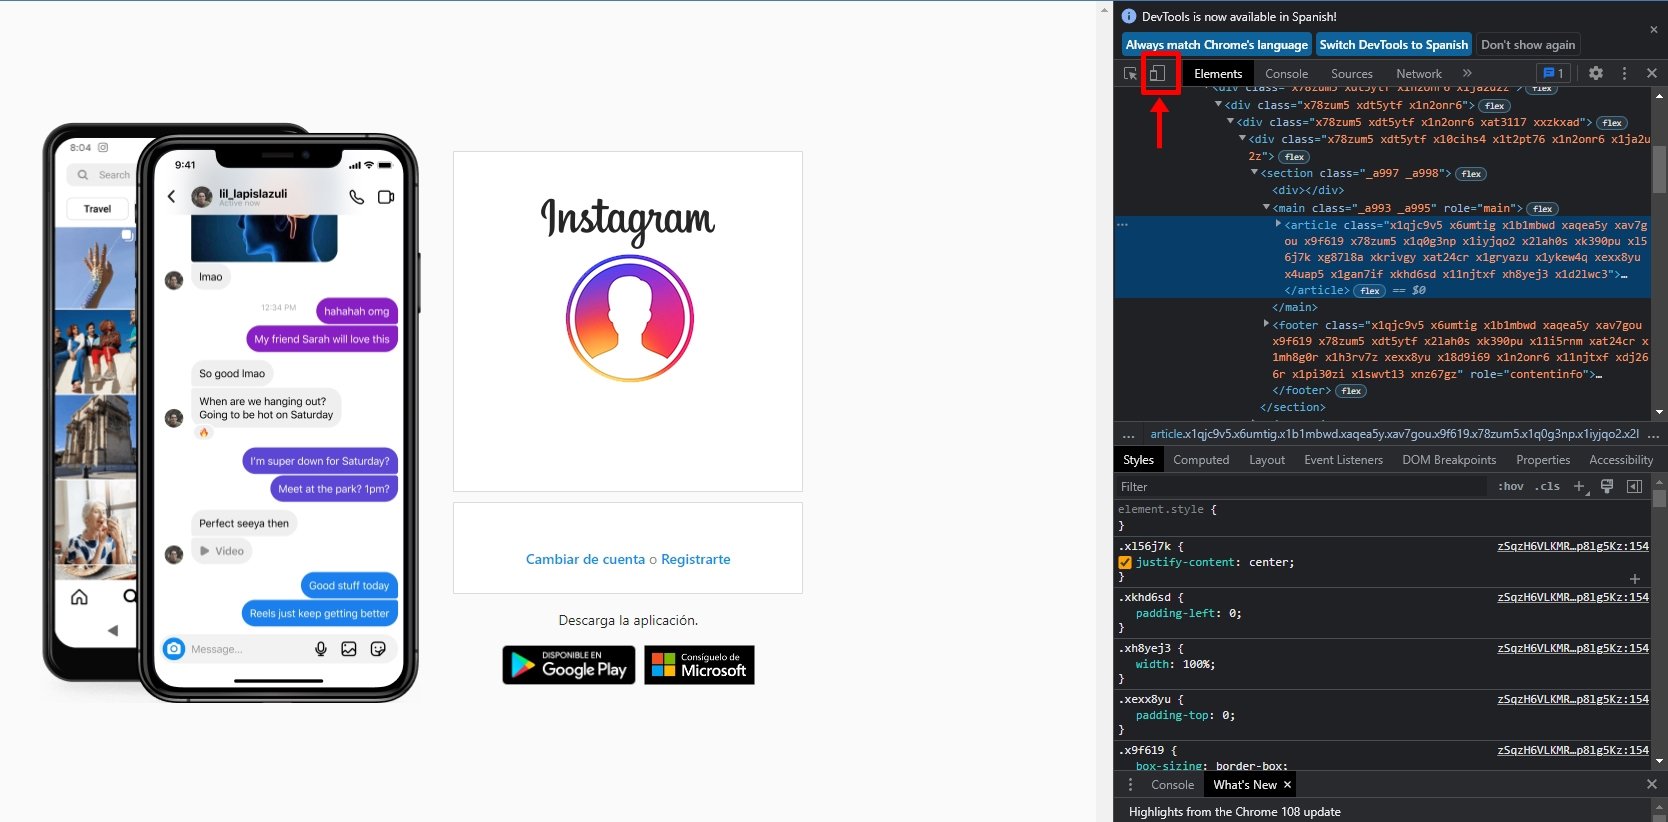Viewport: 1668px width, 822px height.
Task: Click the Don't show again button
Action: (x=1527, y=45)
